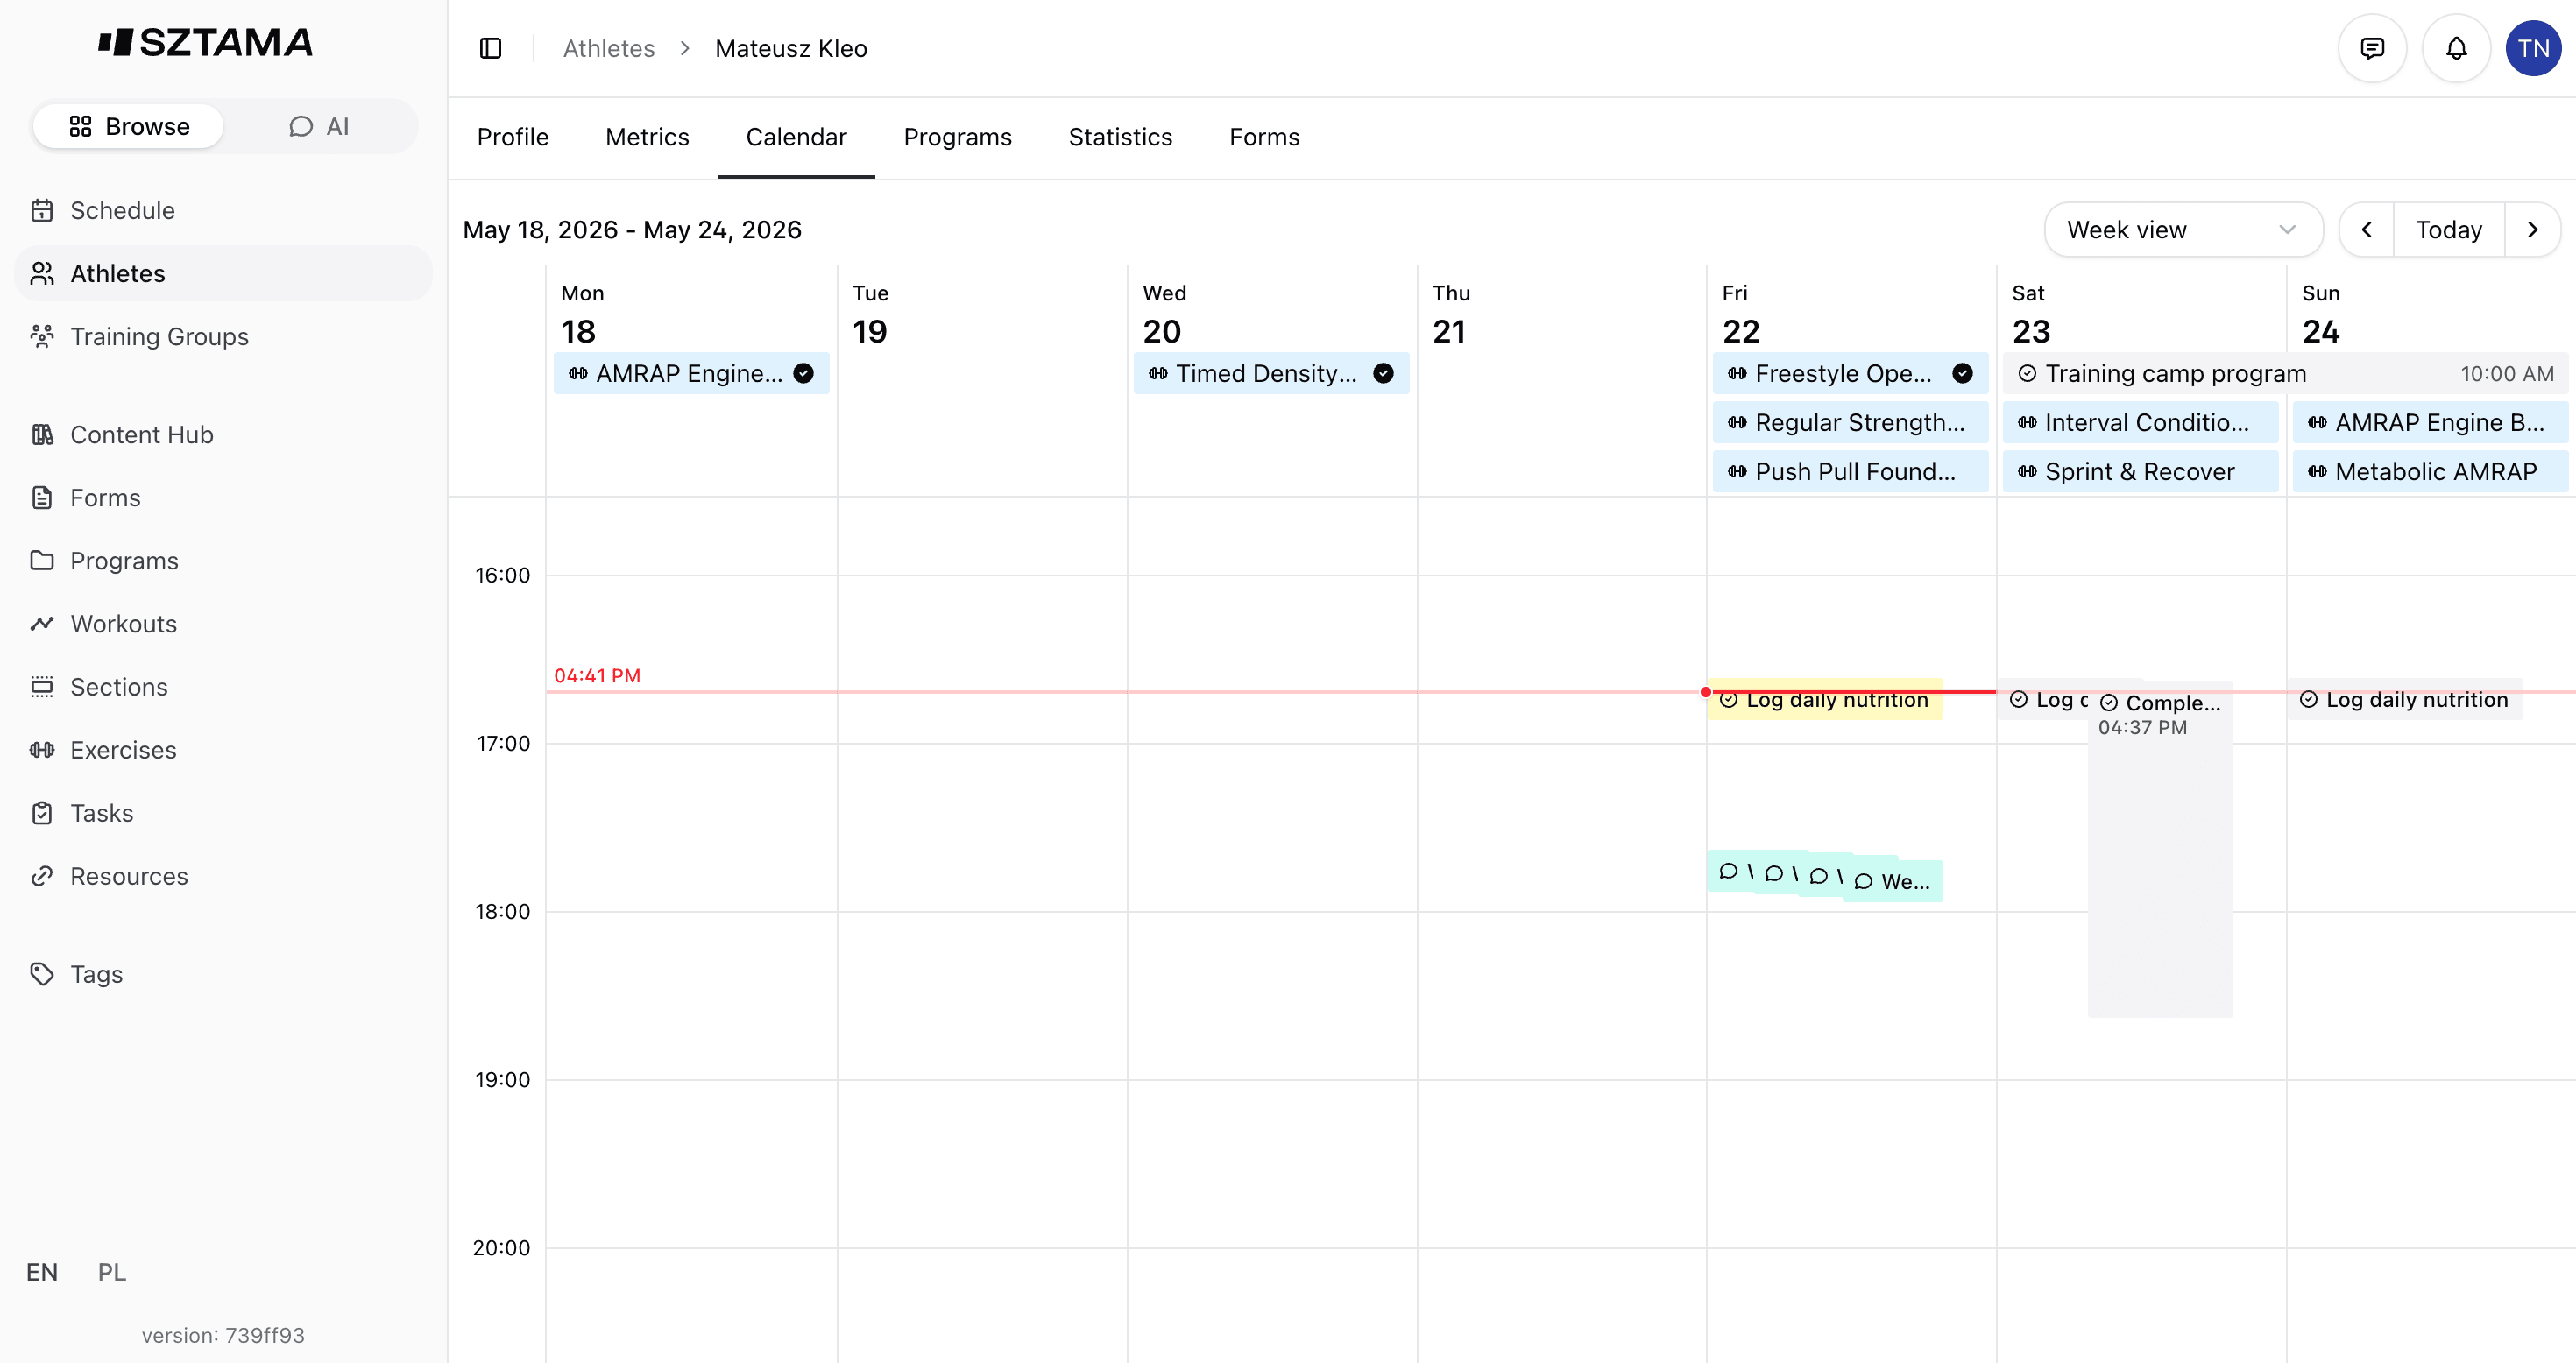Viewport: 2576px width, 1363px height.
Task: Open Interval Conditio workout on Saturday
Action: pyautogui.click(x=2140, y=422)
